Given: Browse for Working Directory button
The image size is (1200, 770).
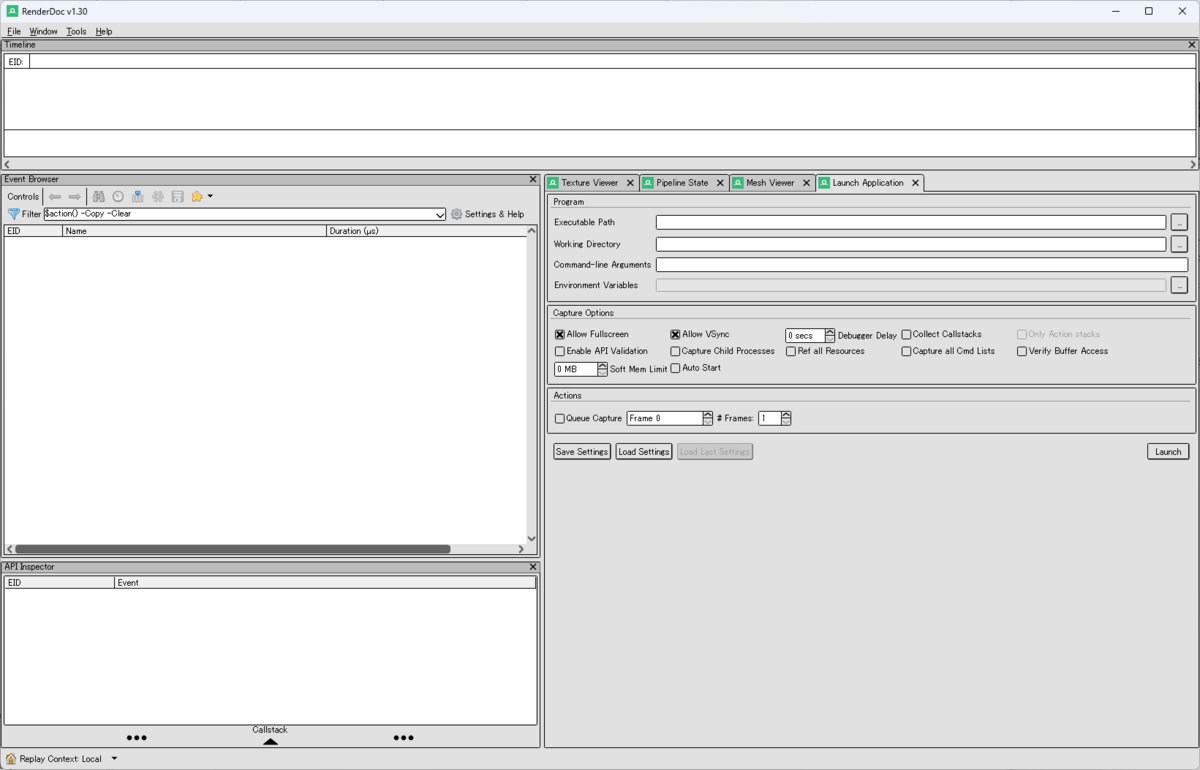Looking at the screenshot, I should [x=1179, y=244].
